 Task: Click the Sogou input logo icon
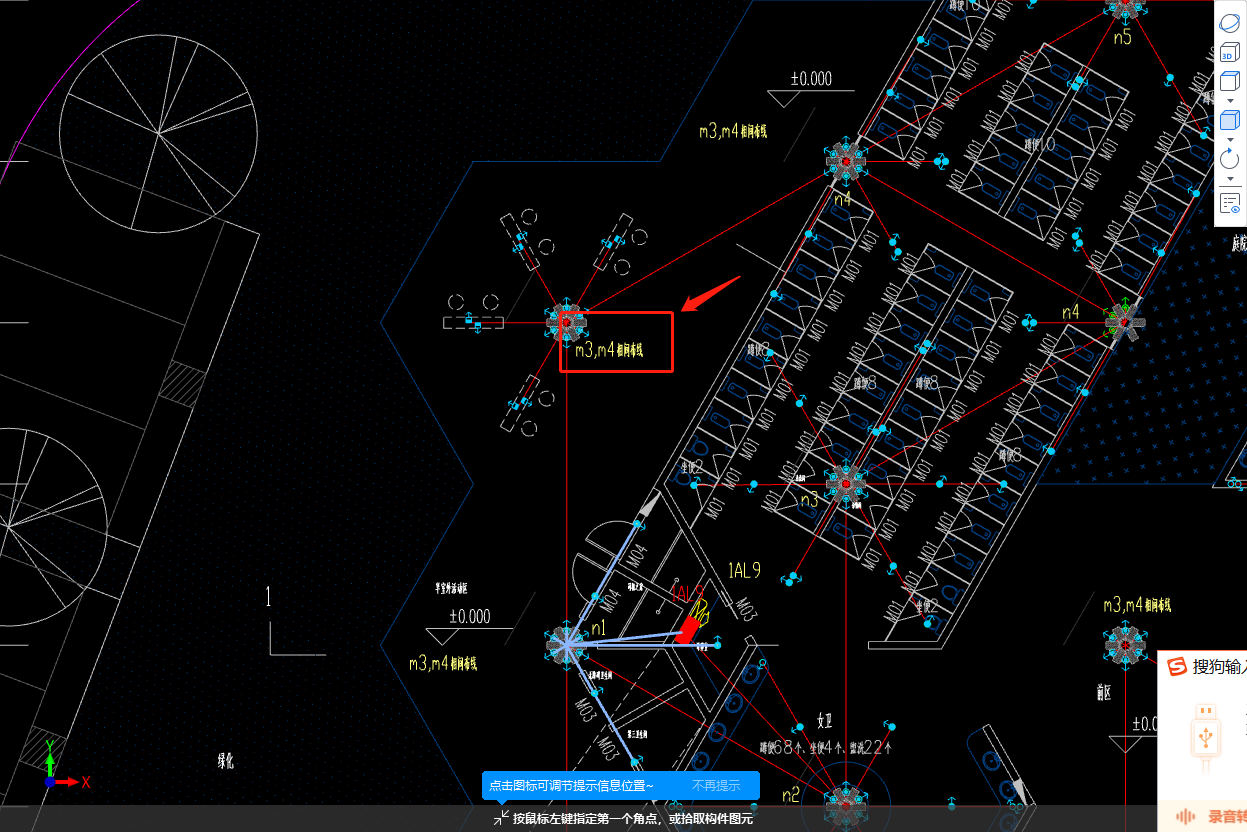(1177, 666)
